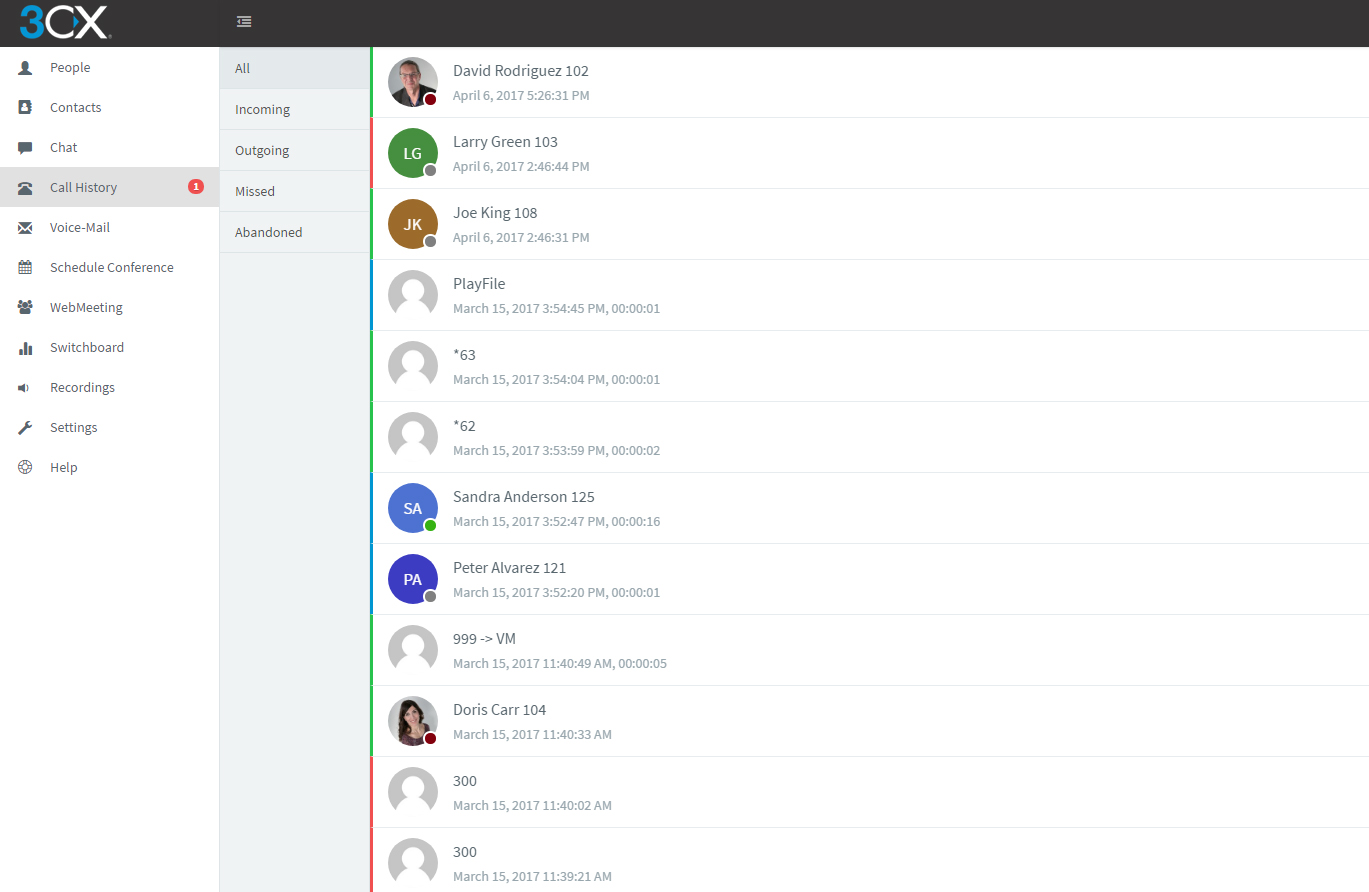This screenshot has width=1369, height=892.
Task: Click the 3CX logo
Action: pos(65,22)
